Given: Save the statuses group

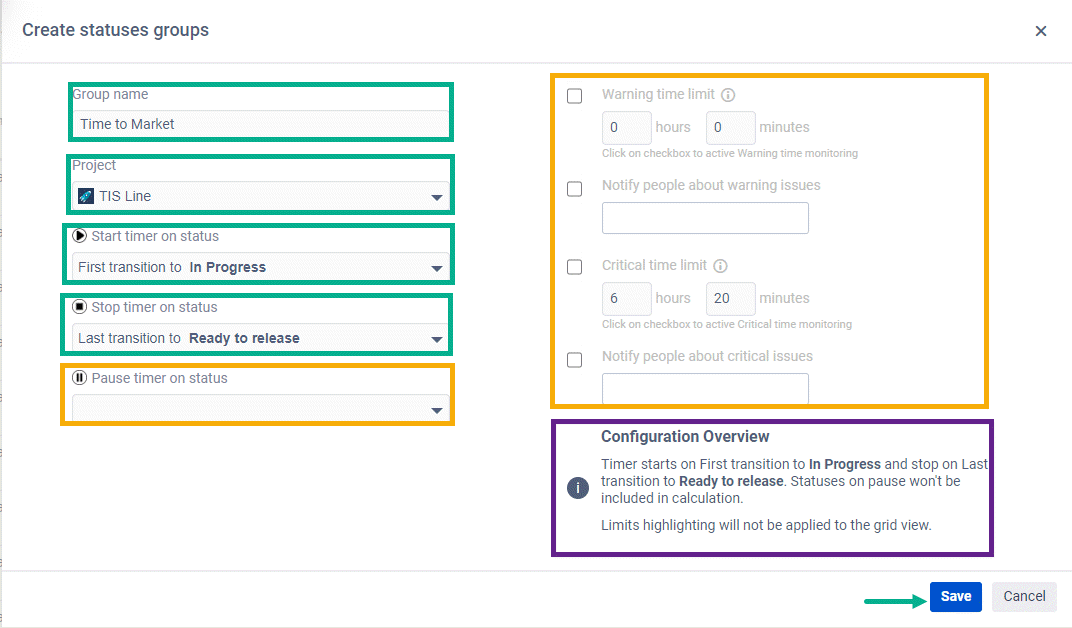Looking at the screenshot, I should (955, 597).
